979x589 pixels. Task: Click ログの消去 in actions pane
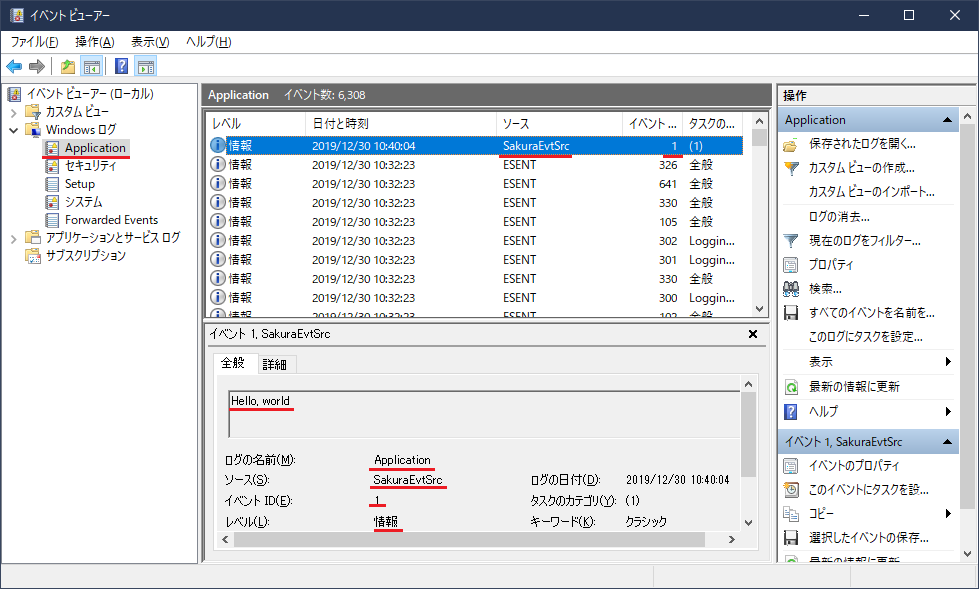(838, 217)
